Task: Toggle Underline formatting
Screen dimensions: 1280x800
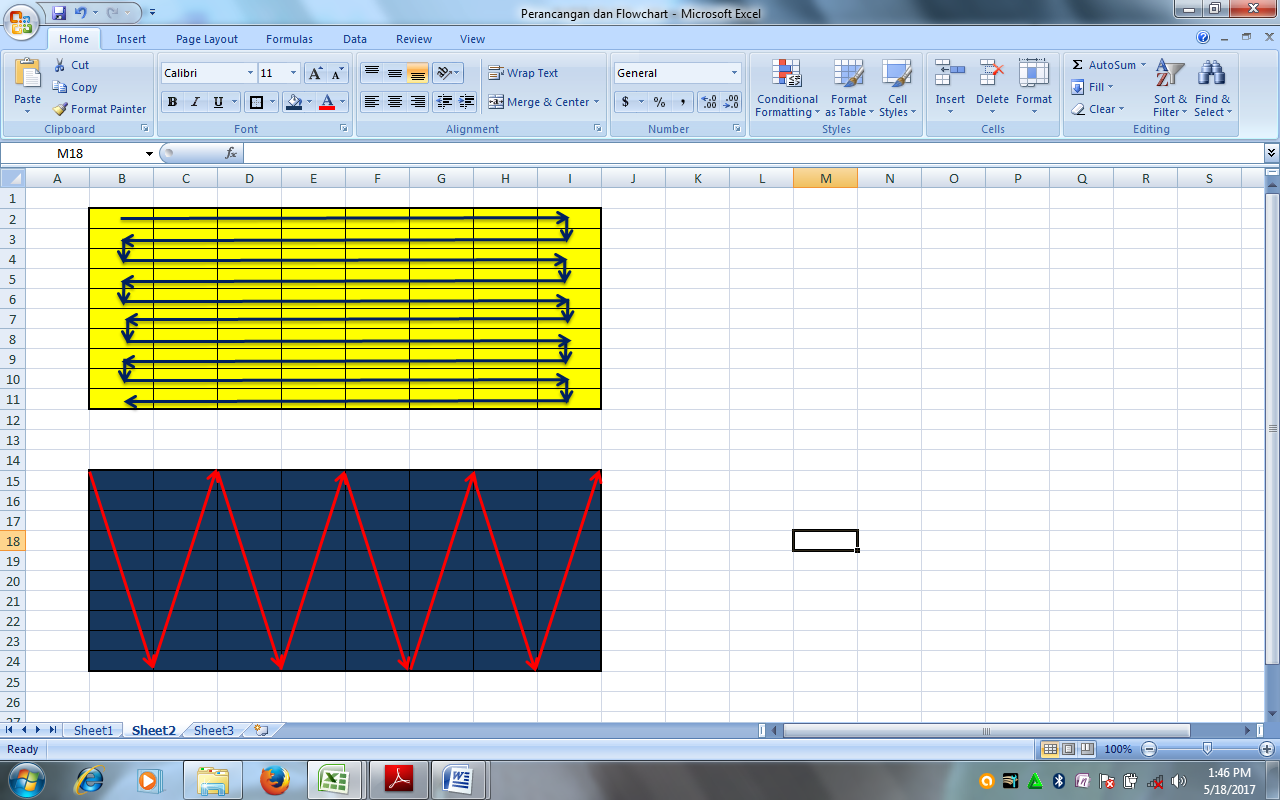Action: (x=218, y=102)
